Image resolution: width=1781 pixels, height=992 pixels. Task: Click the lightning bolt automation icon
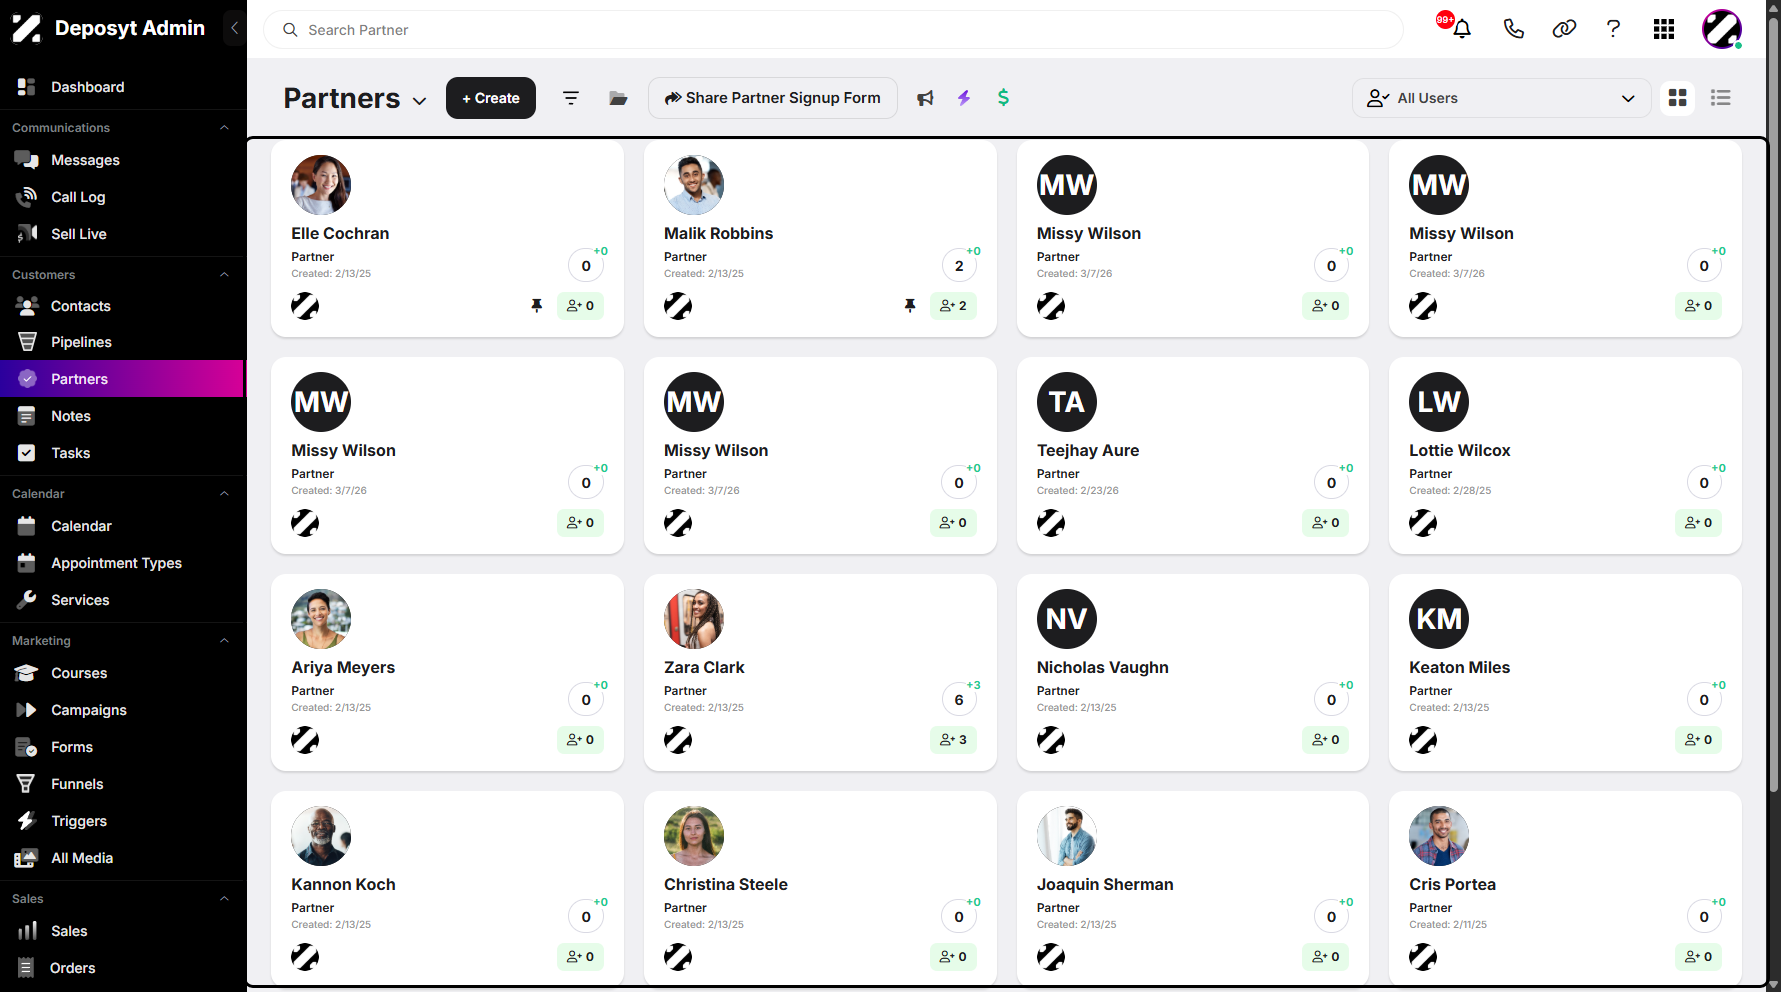964,98
